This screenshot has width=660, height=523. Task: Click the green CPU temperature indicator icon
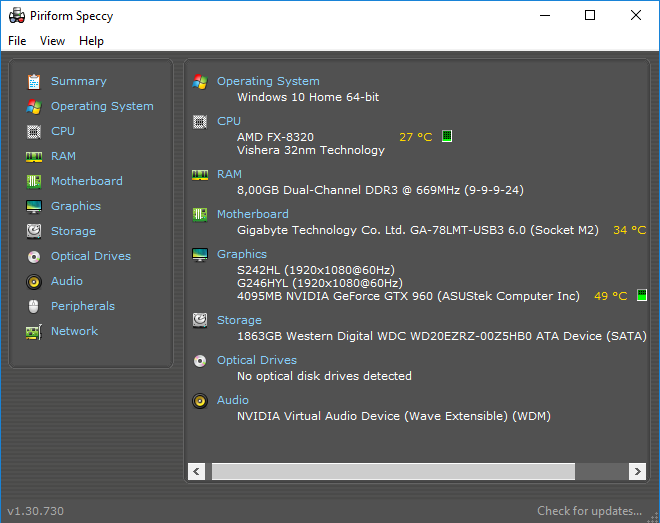click(447, 136)
